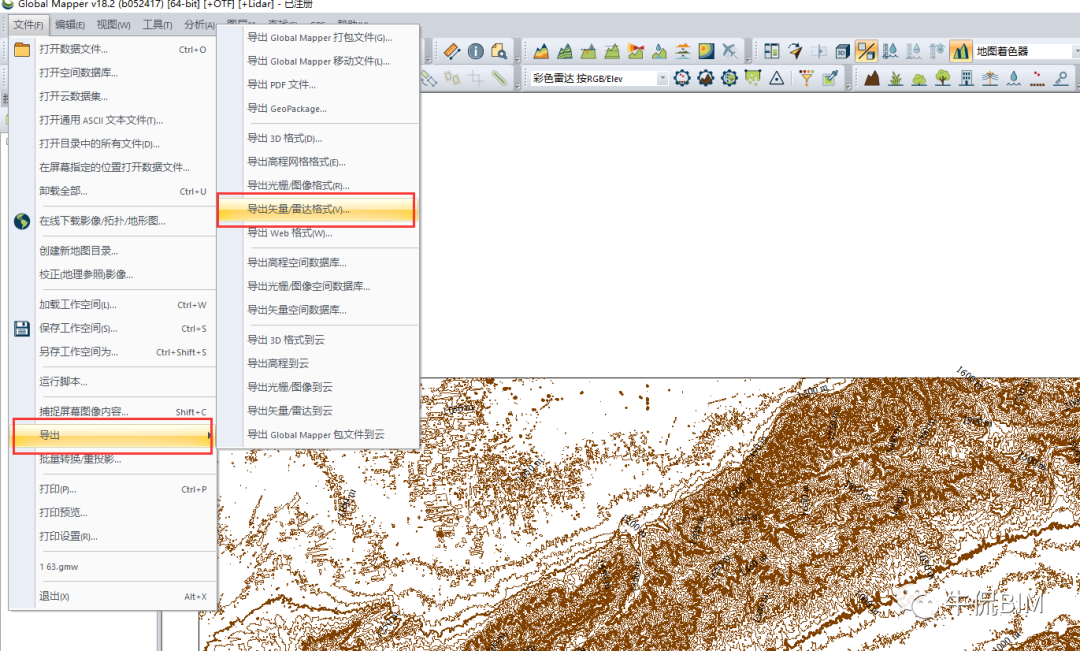The width and height of the screenshot is (1080, 651).
Task: Select 导出高程到云 entry
Action: click(317, 363)
